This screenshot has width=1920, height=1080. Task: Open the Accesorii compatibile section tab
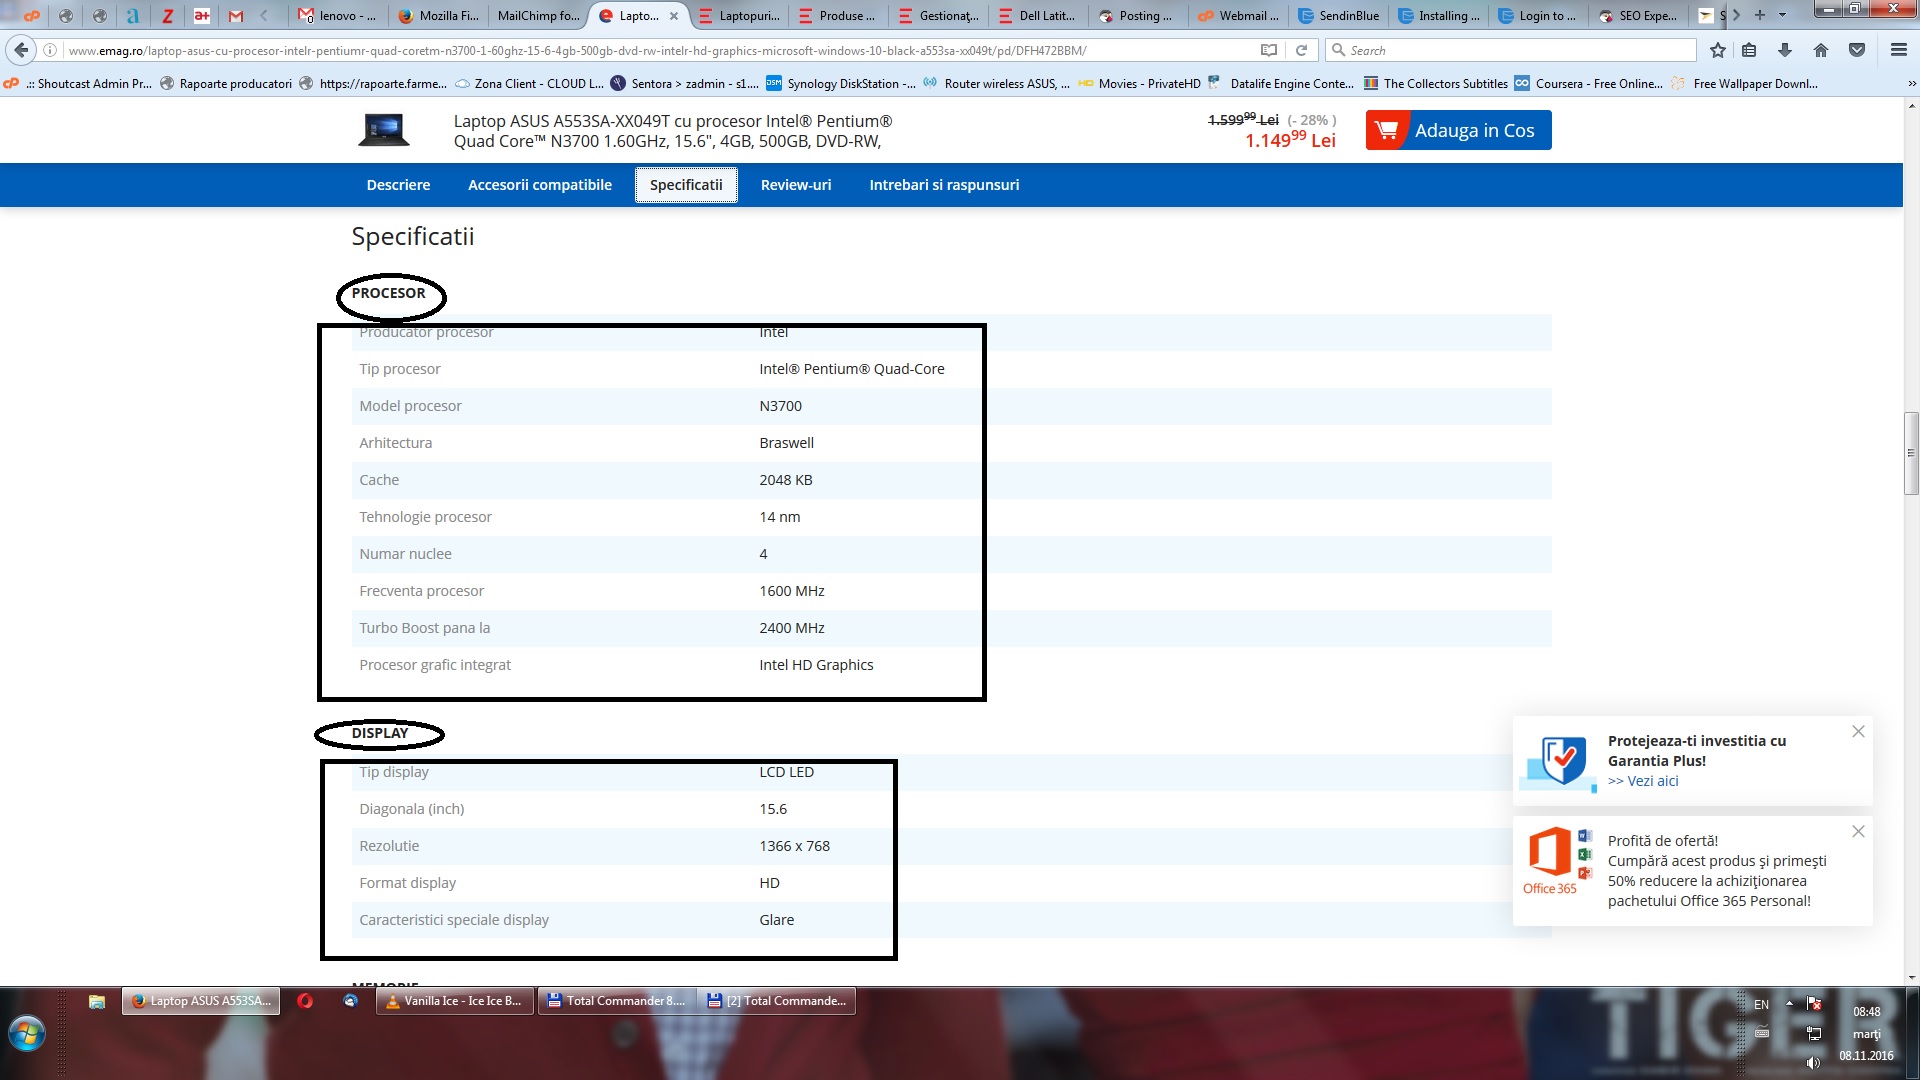click(539, 185)
